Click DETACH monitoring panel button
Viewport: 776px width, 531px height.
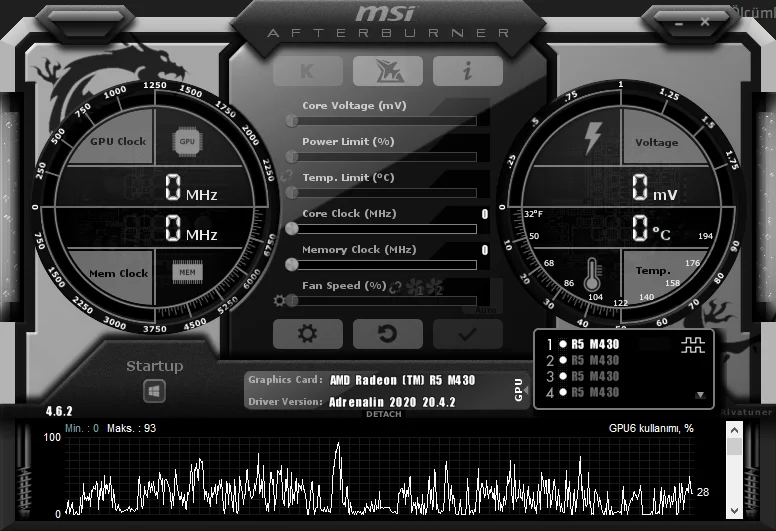(x=384, y=414)
